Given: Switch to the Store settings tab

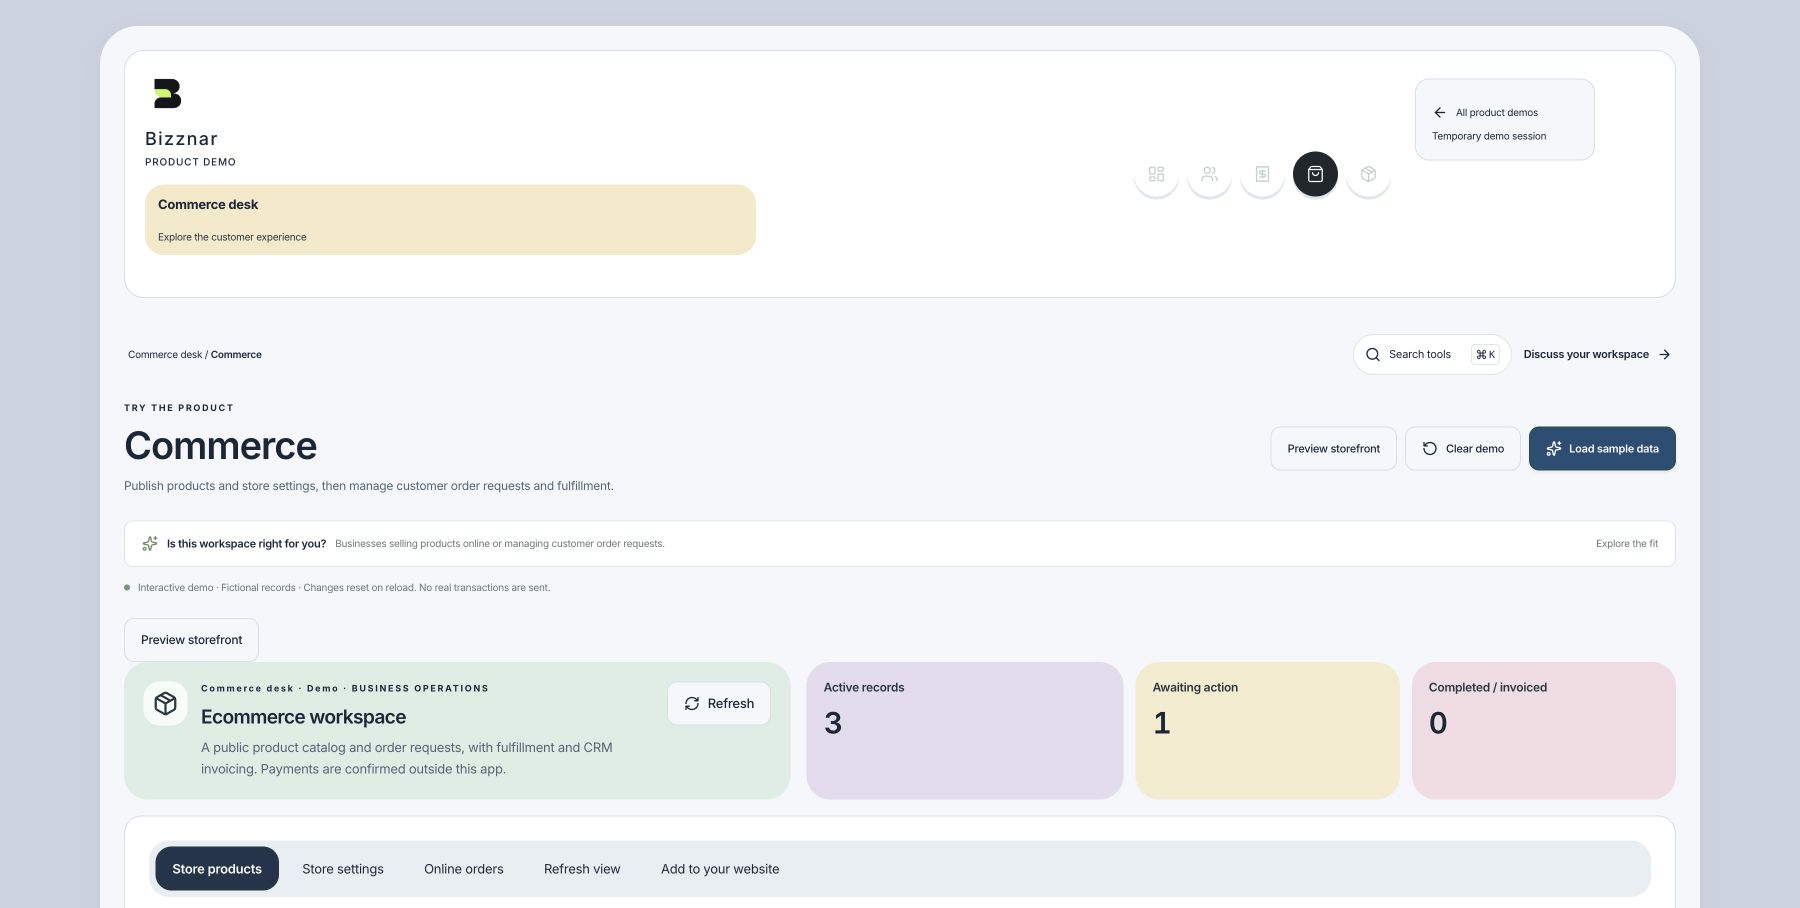Looking at the screenshot, I should [343, 869].
